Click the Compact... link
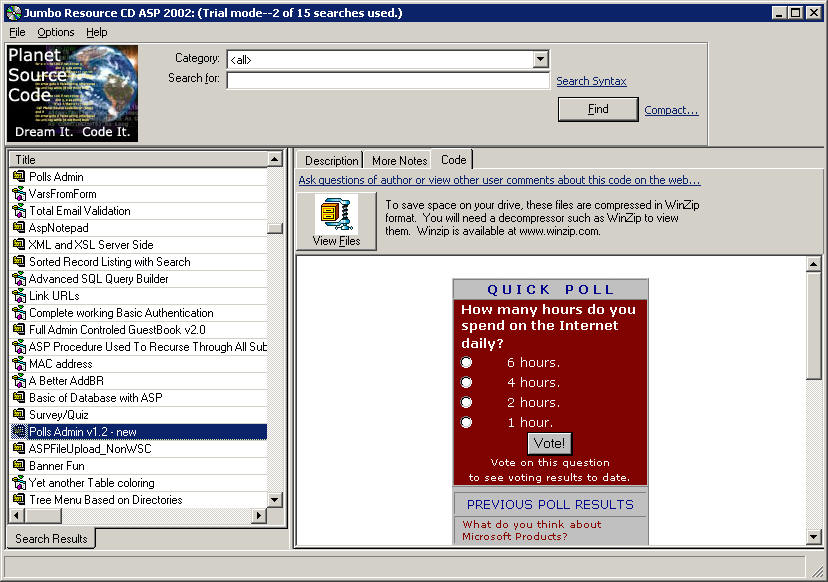This screenshot has height=582, width=828. pyautogui.click(x=671, y=110)
